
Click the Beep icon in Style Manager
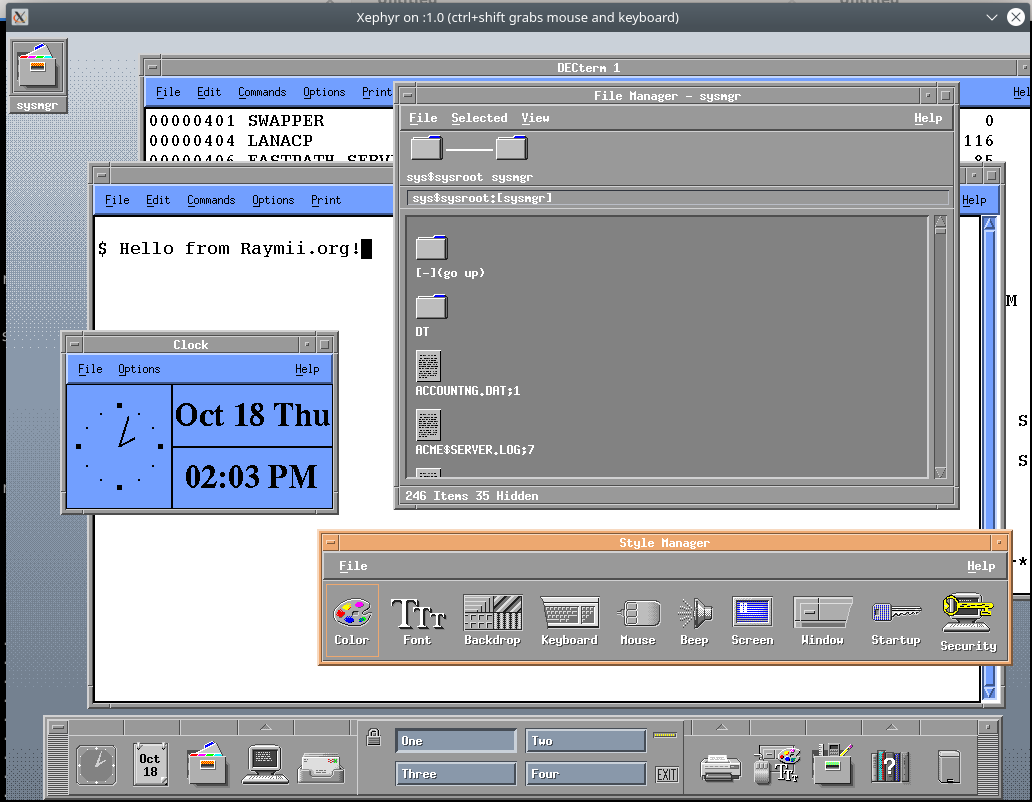coord(694,615)
